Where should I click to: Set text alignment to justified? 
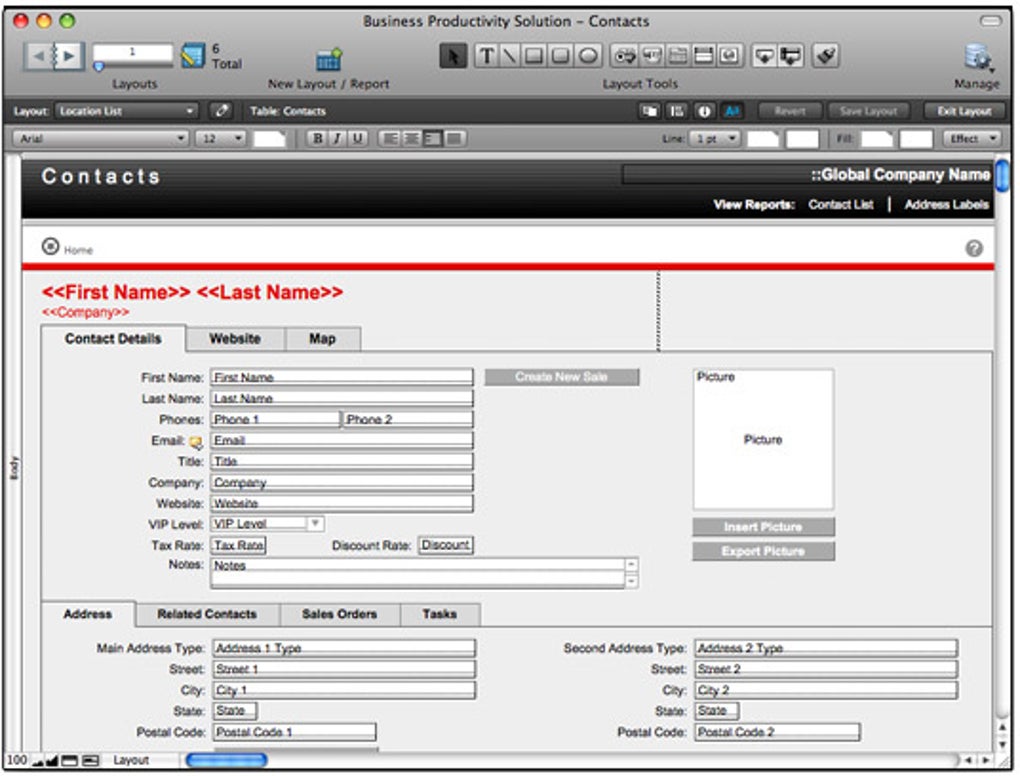pos(454,139)
